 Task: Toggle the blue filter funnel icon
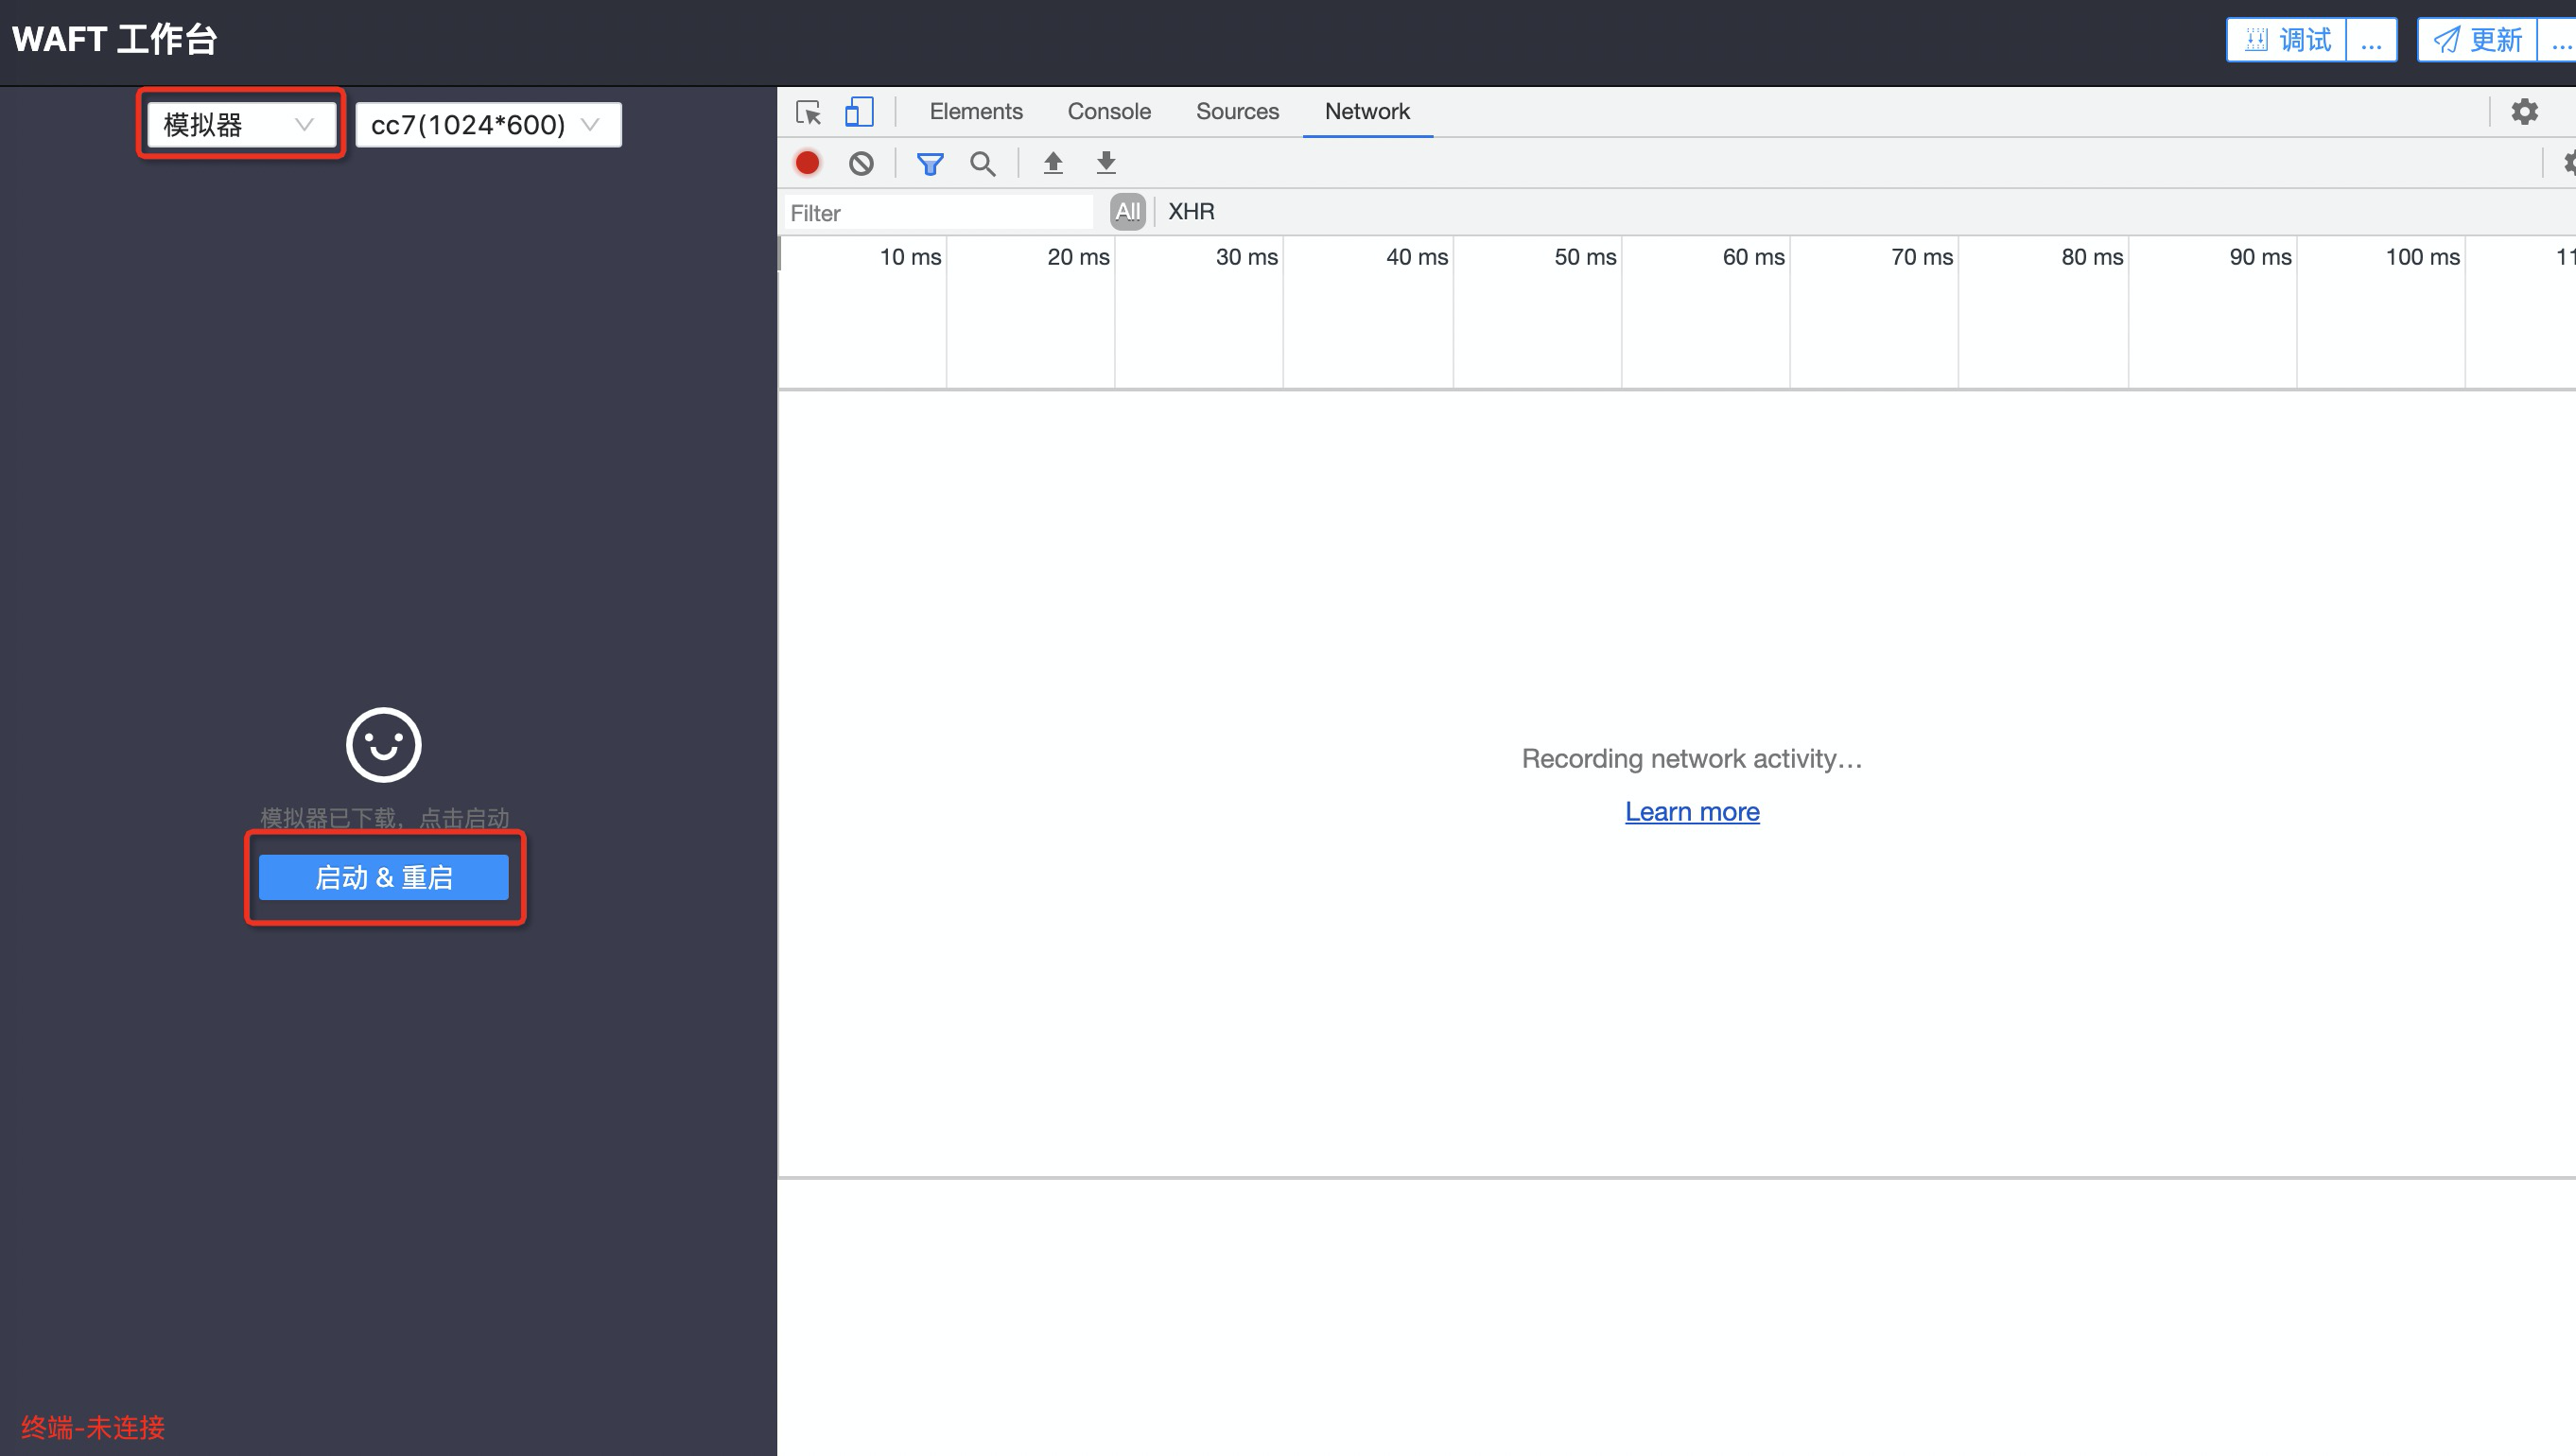point(930,163)
